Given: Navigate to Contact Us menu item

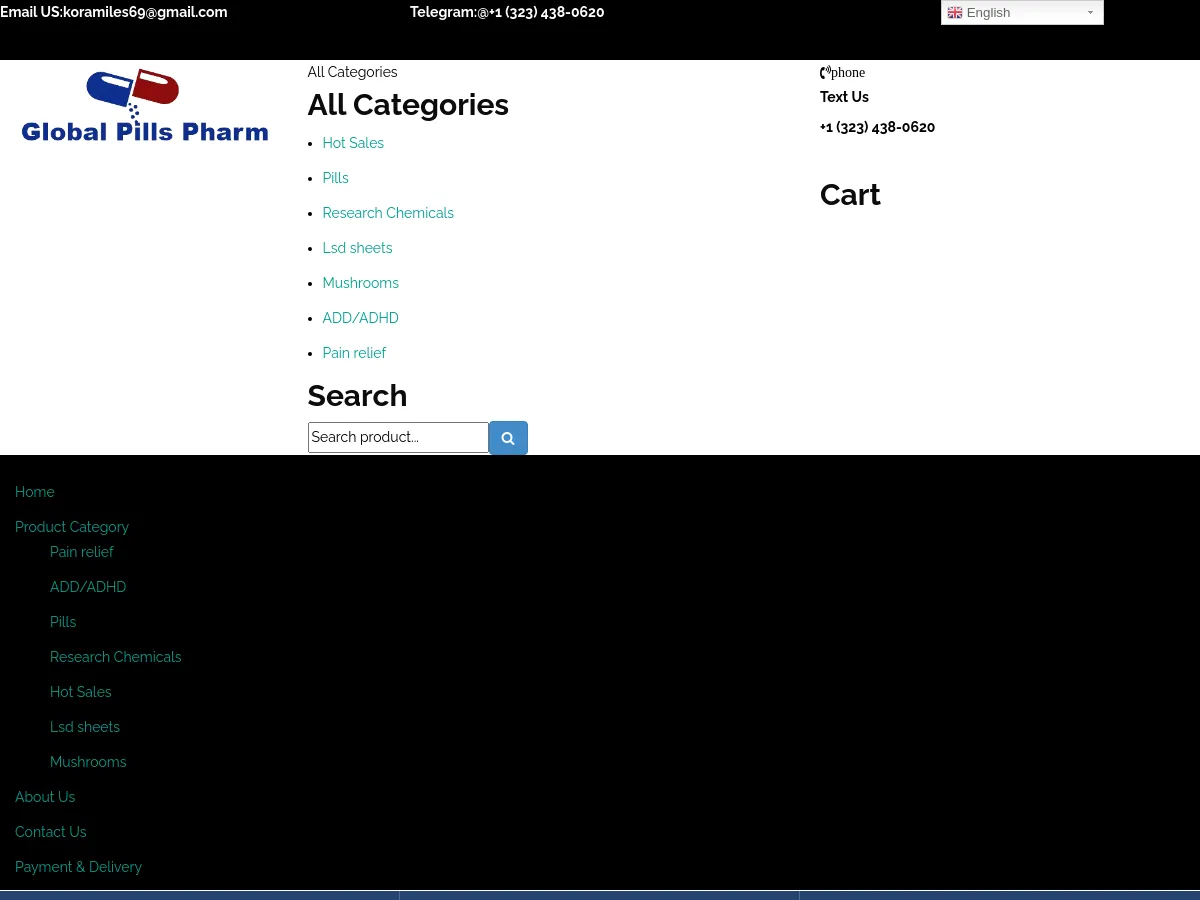Looking at the screenshot, I should pos(51,832).
